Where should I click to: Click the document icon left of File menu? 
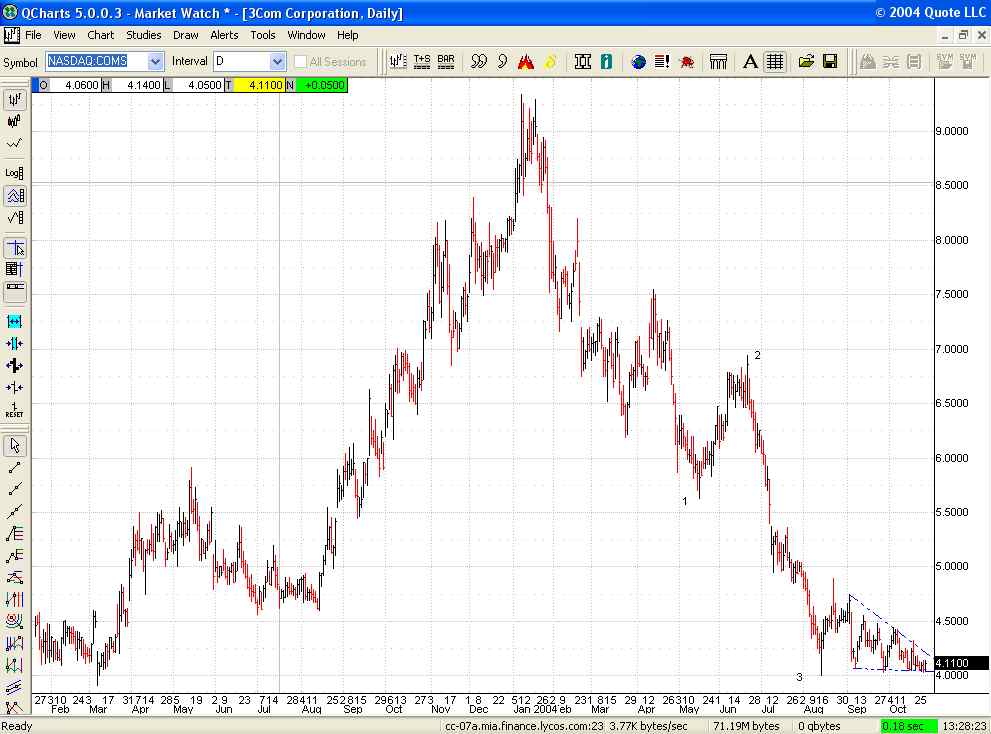click(x=11, y=35)
